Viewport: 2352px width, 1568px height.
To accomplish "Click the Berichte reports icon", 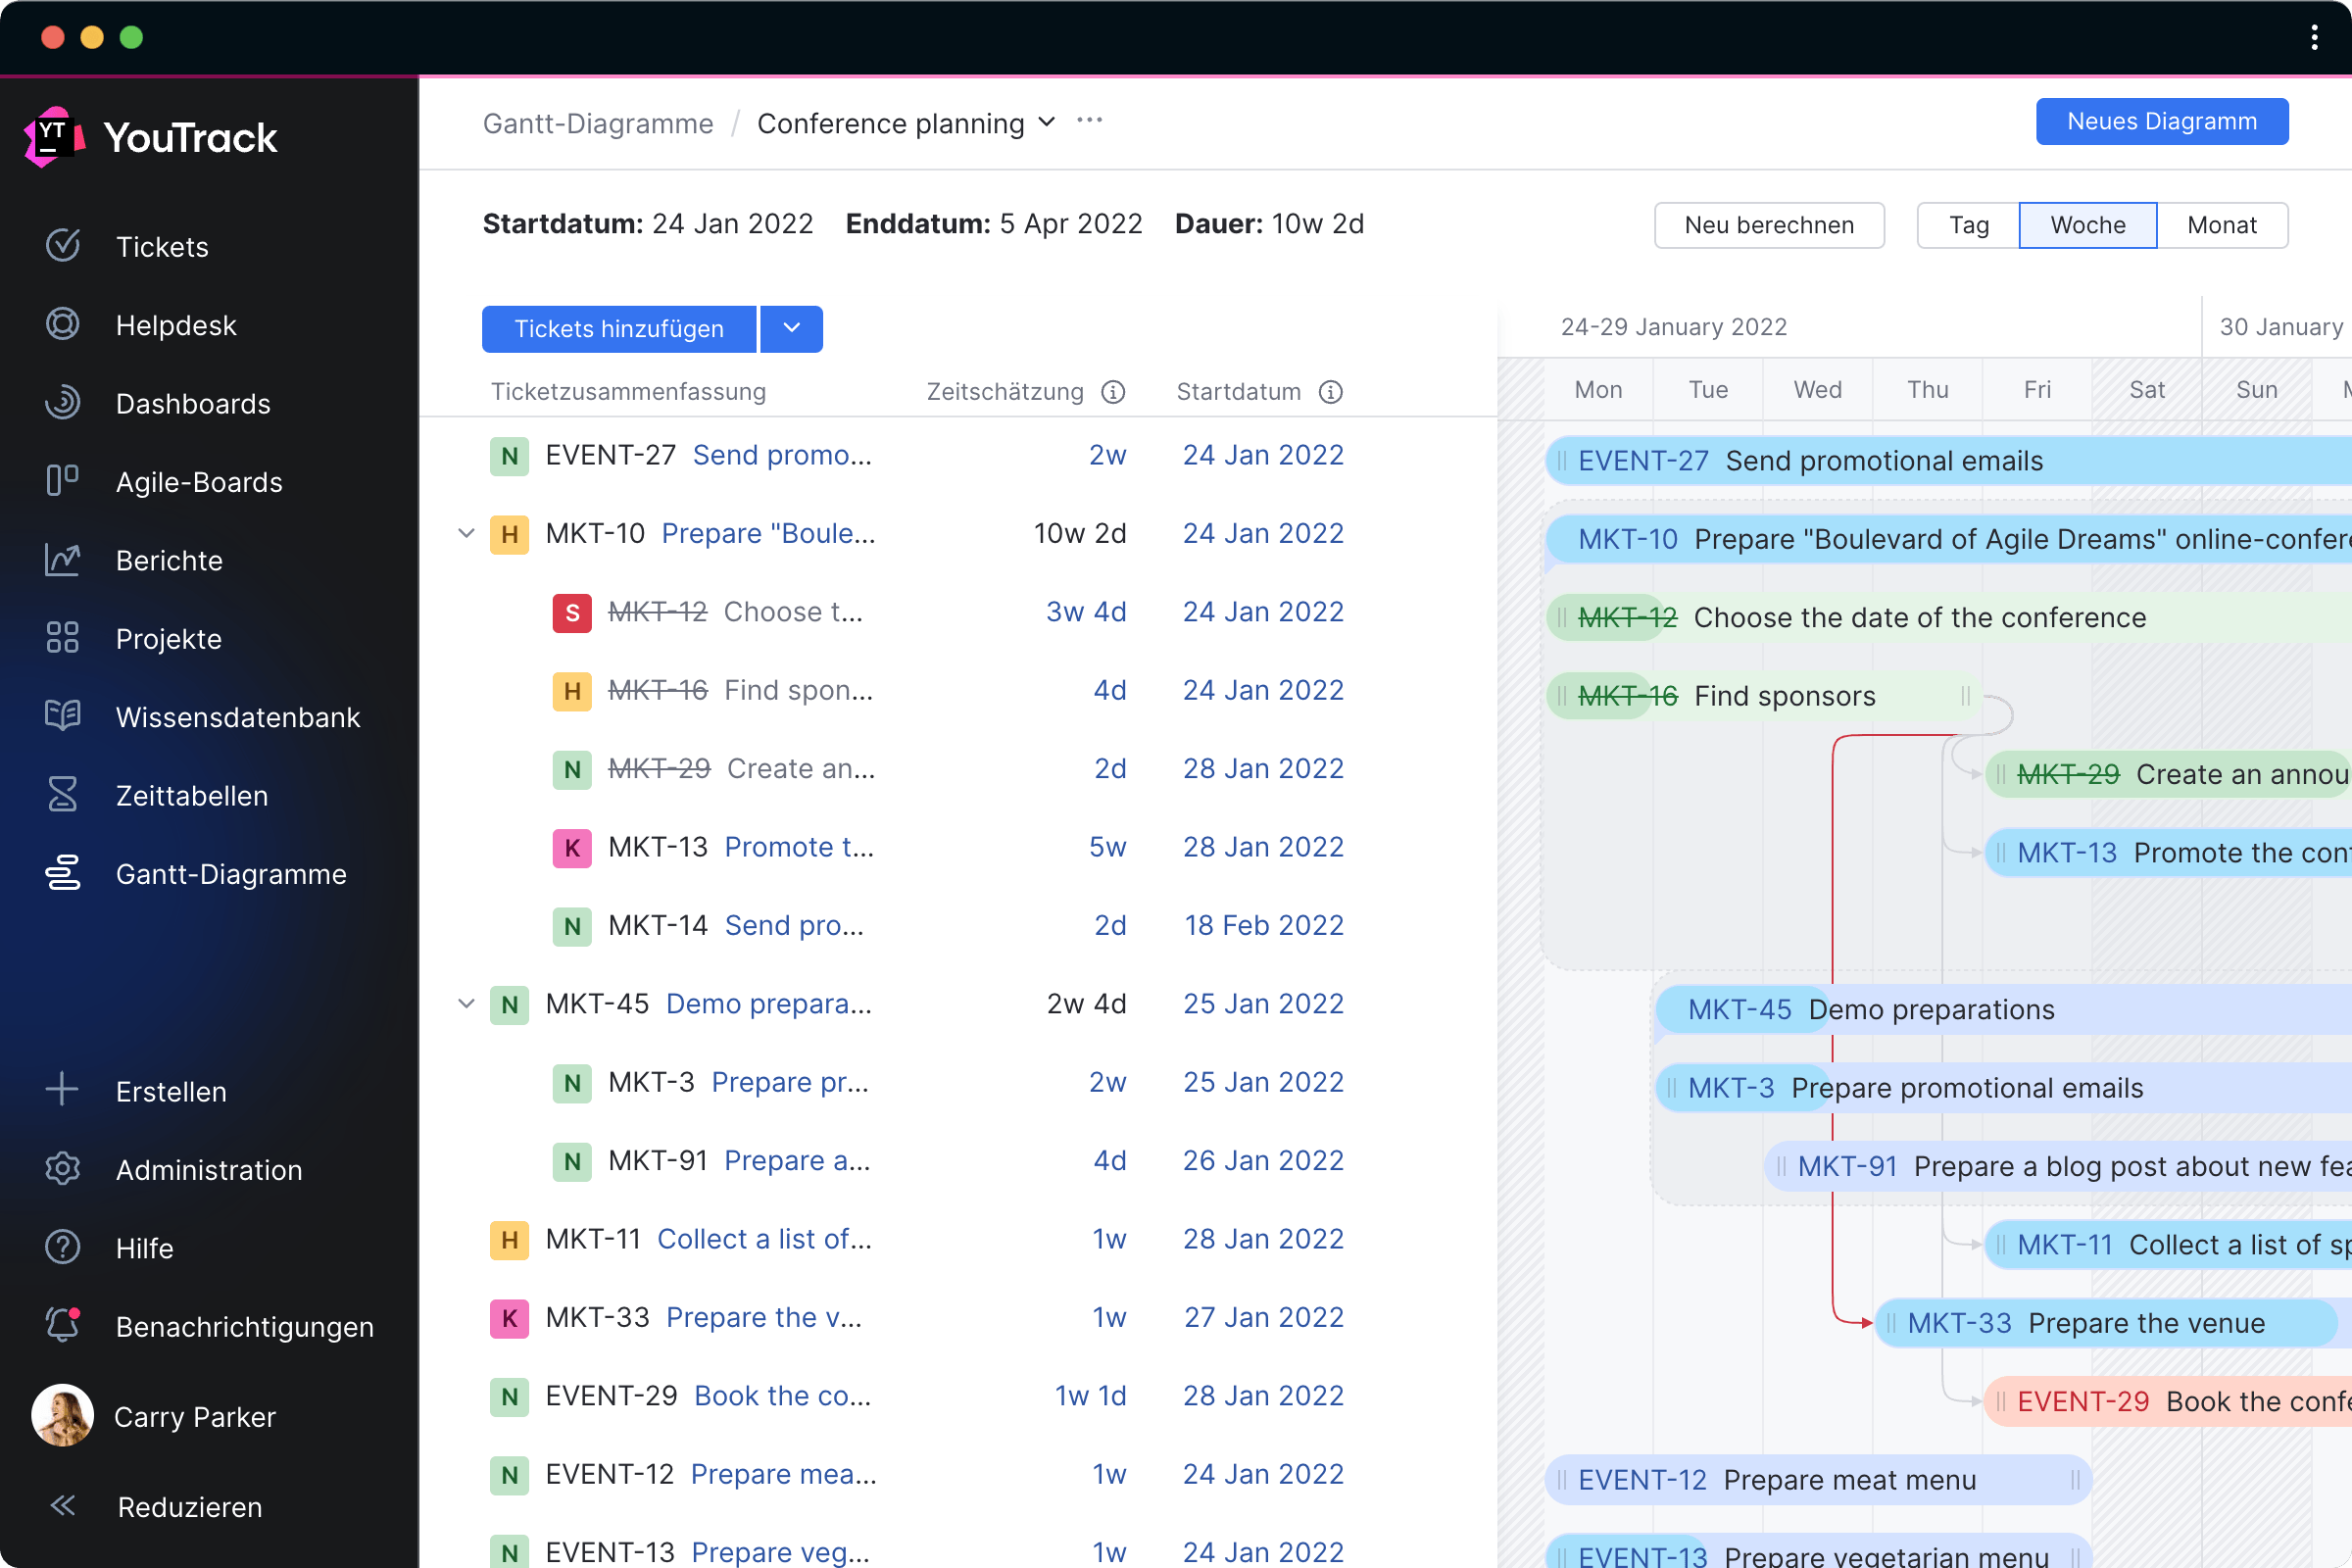I will tap(61, 559).
